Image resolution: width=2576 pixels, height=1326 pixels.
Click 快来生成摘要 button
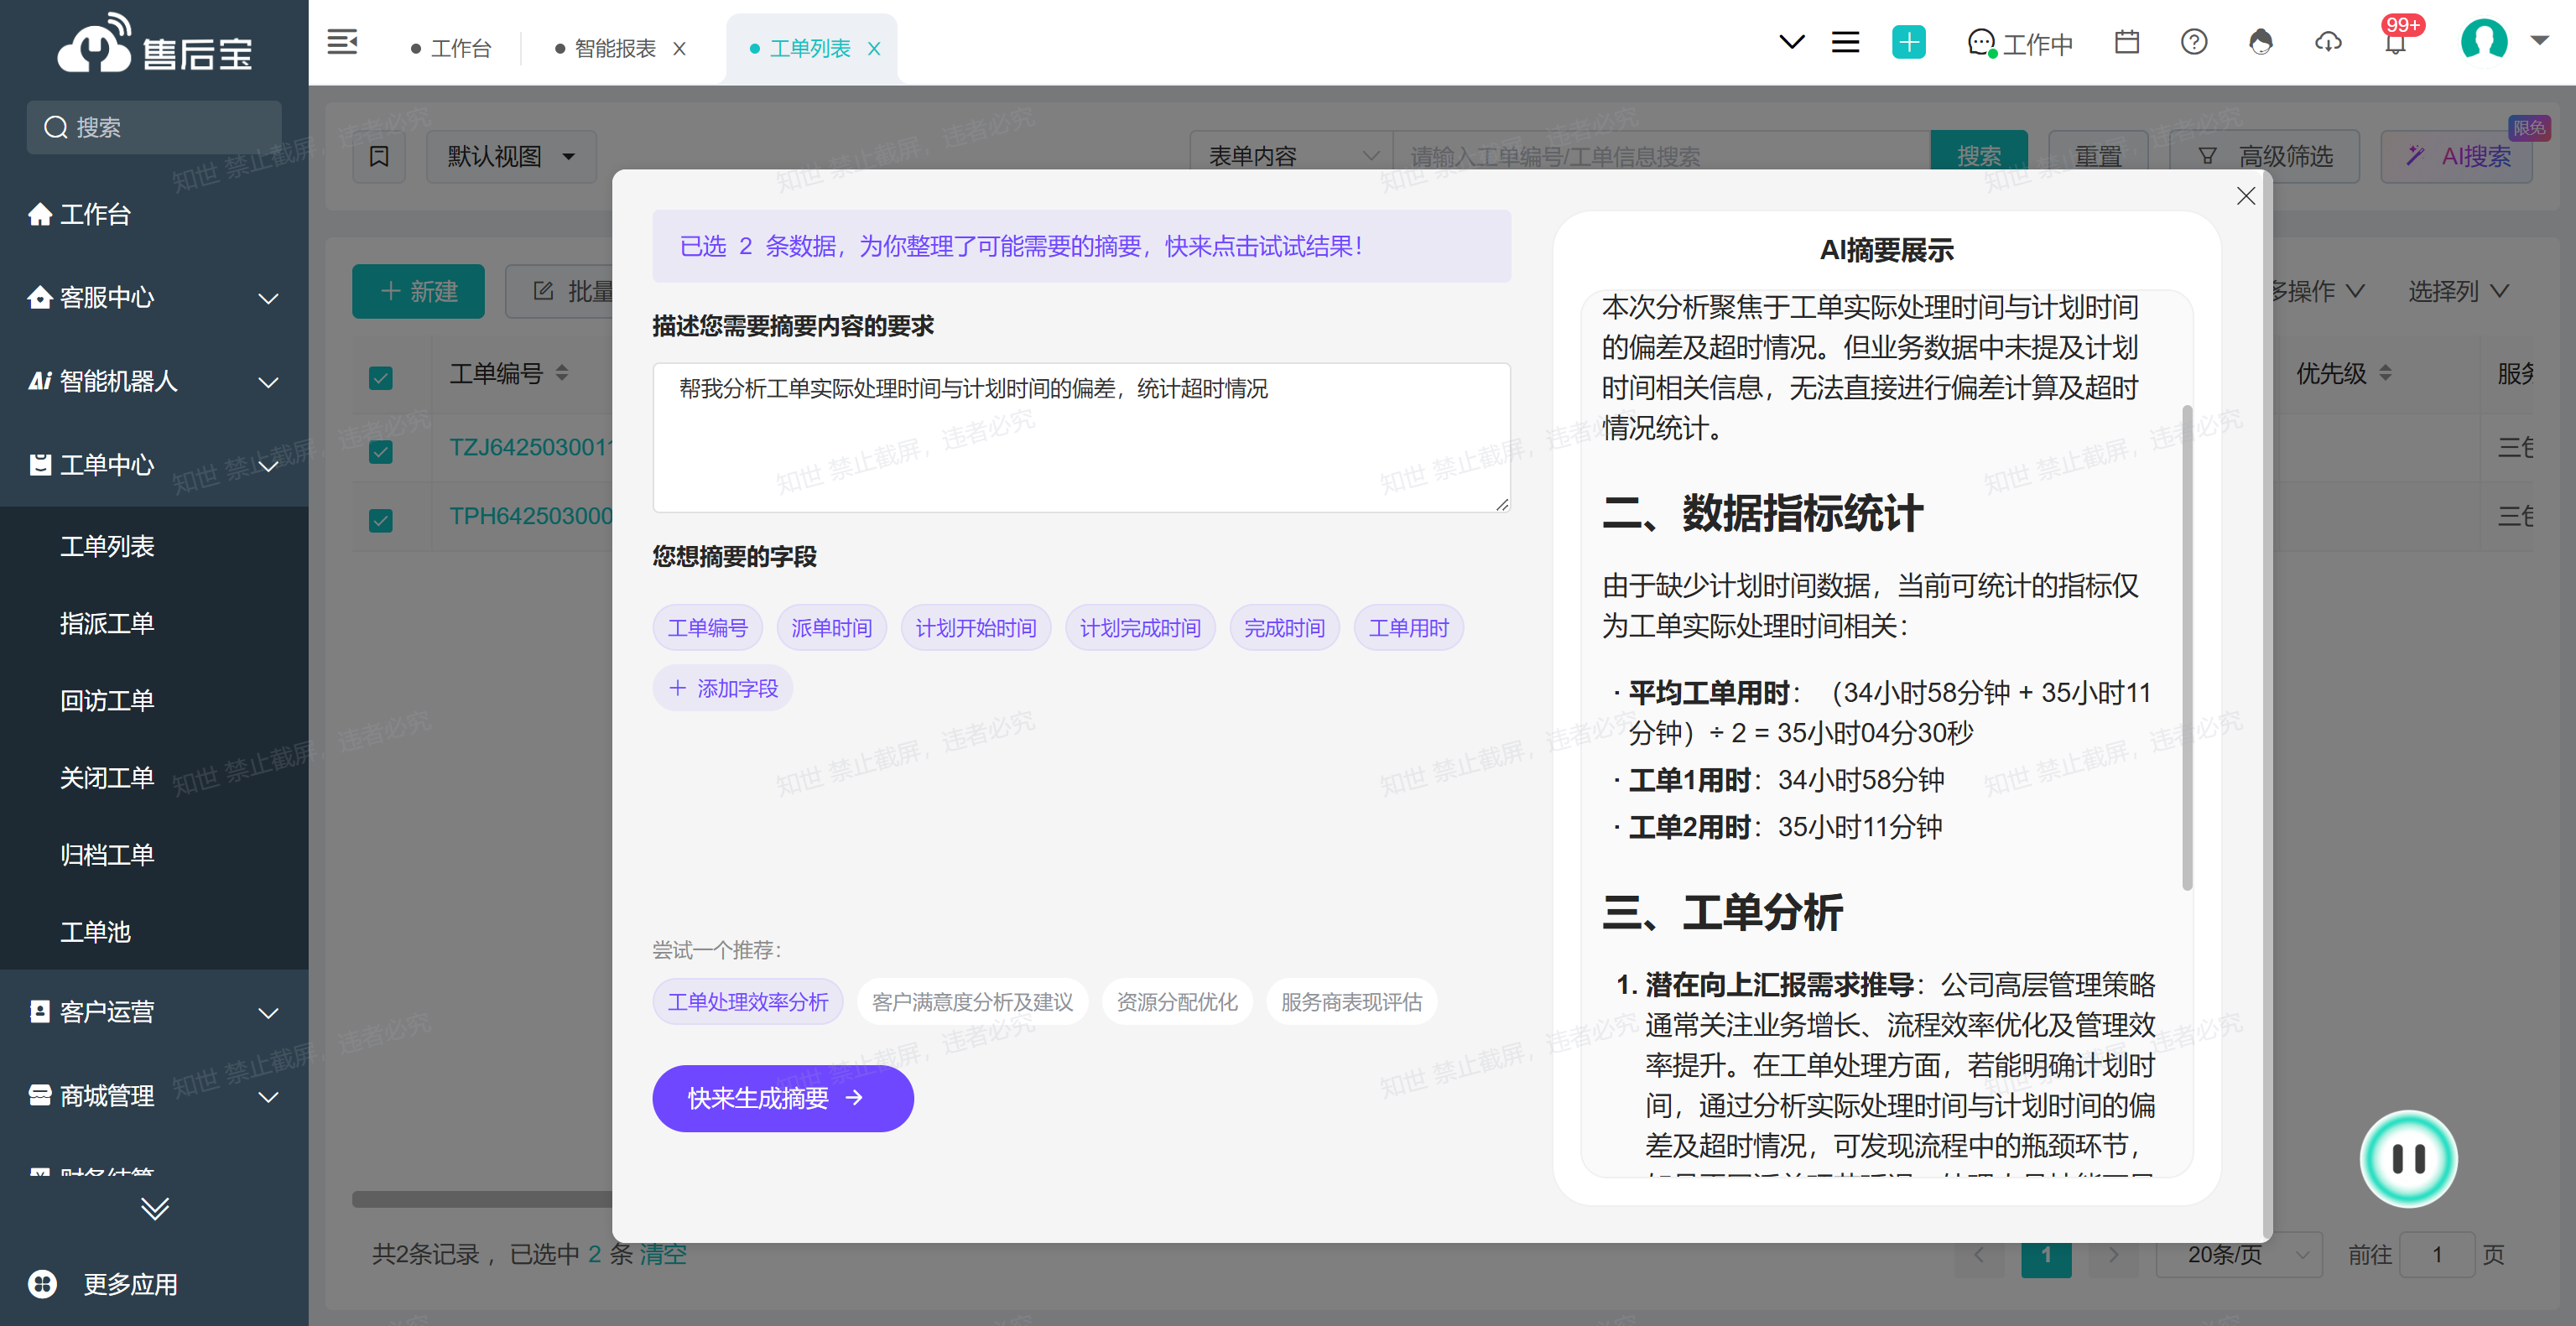pyautogui.click(x=783, y=1098)
